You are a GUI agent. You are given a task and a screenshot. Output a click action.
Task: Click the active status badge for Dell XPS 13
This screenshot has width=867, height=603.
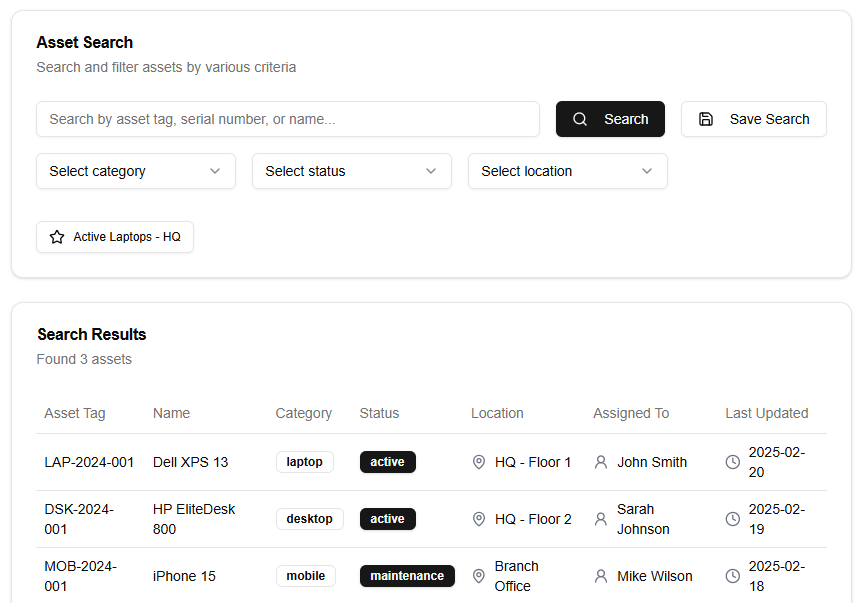coord(388,462)
